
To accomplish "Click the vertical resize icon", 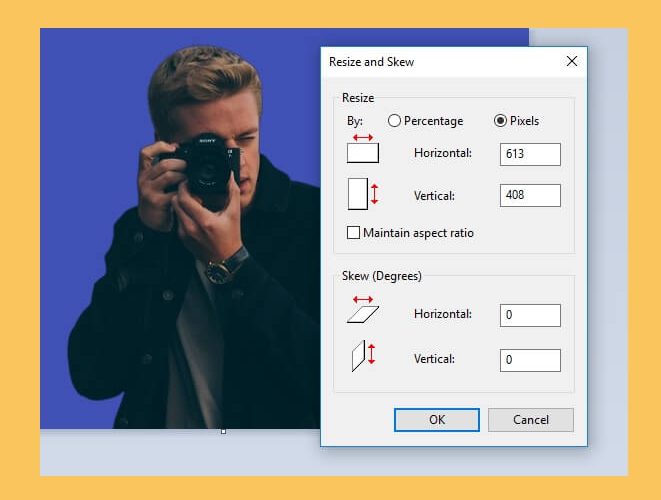I will (x=363, y=194).
